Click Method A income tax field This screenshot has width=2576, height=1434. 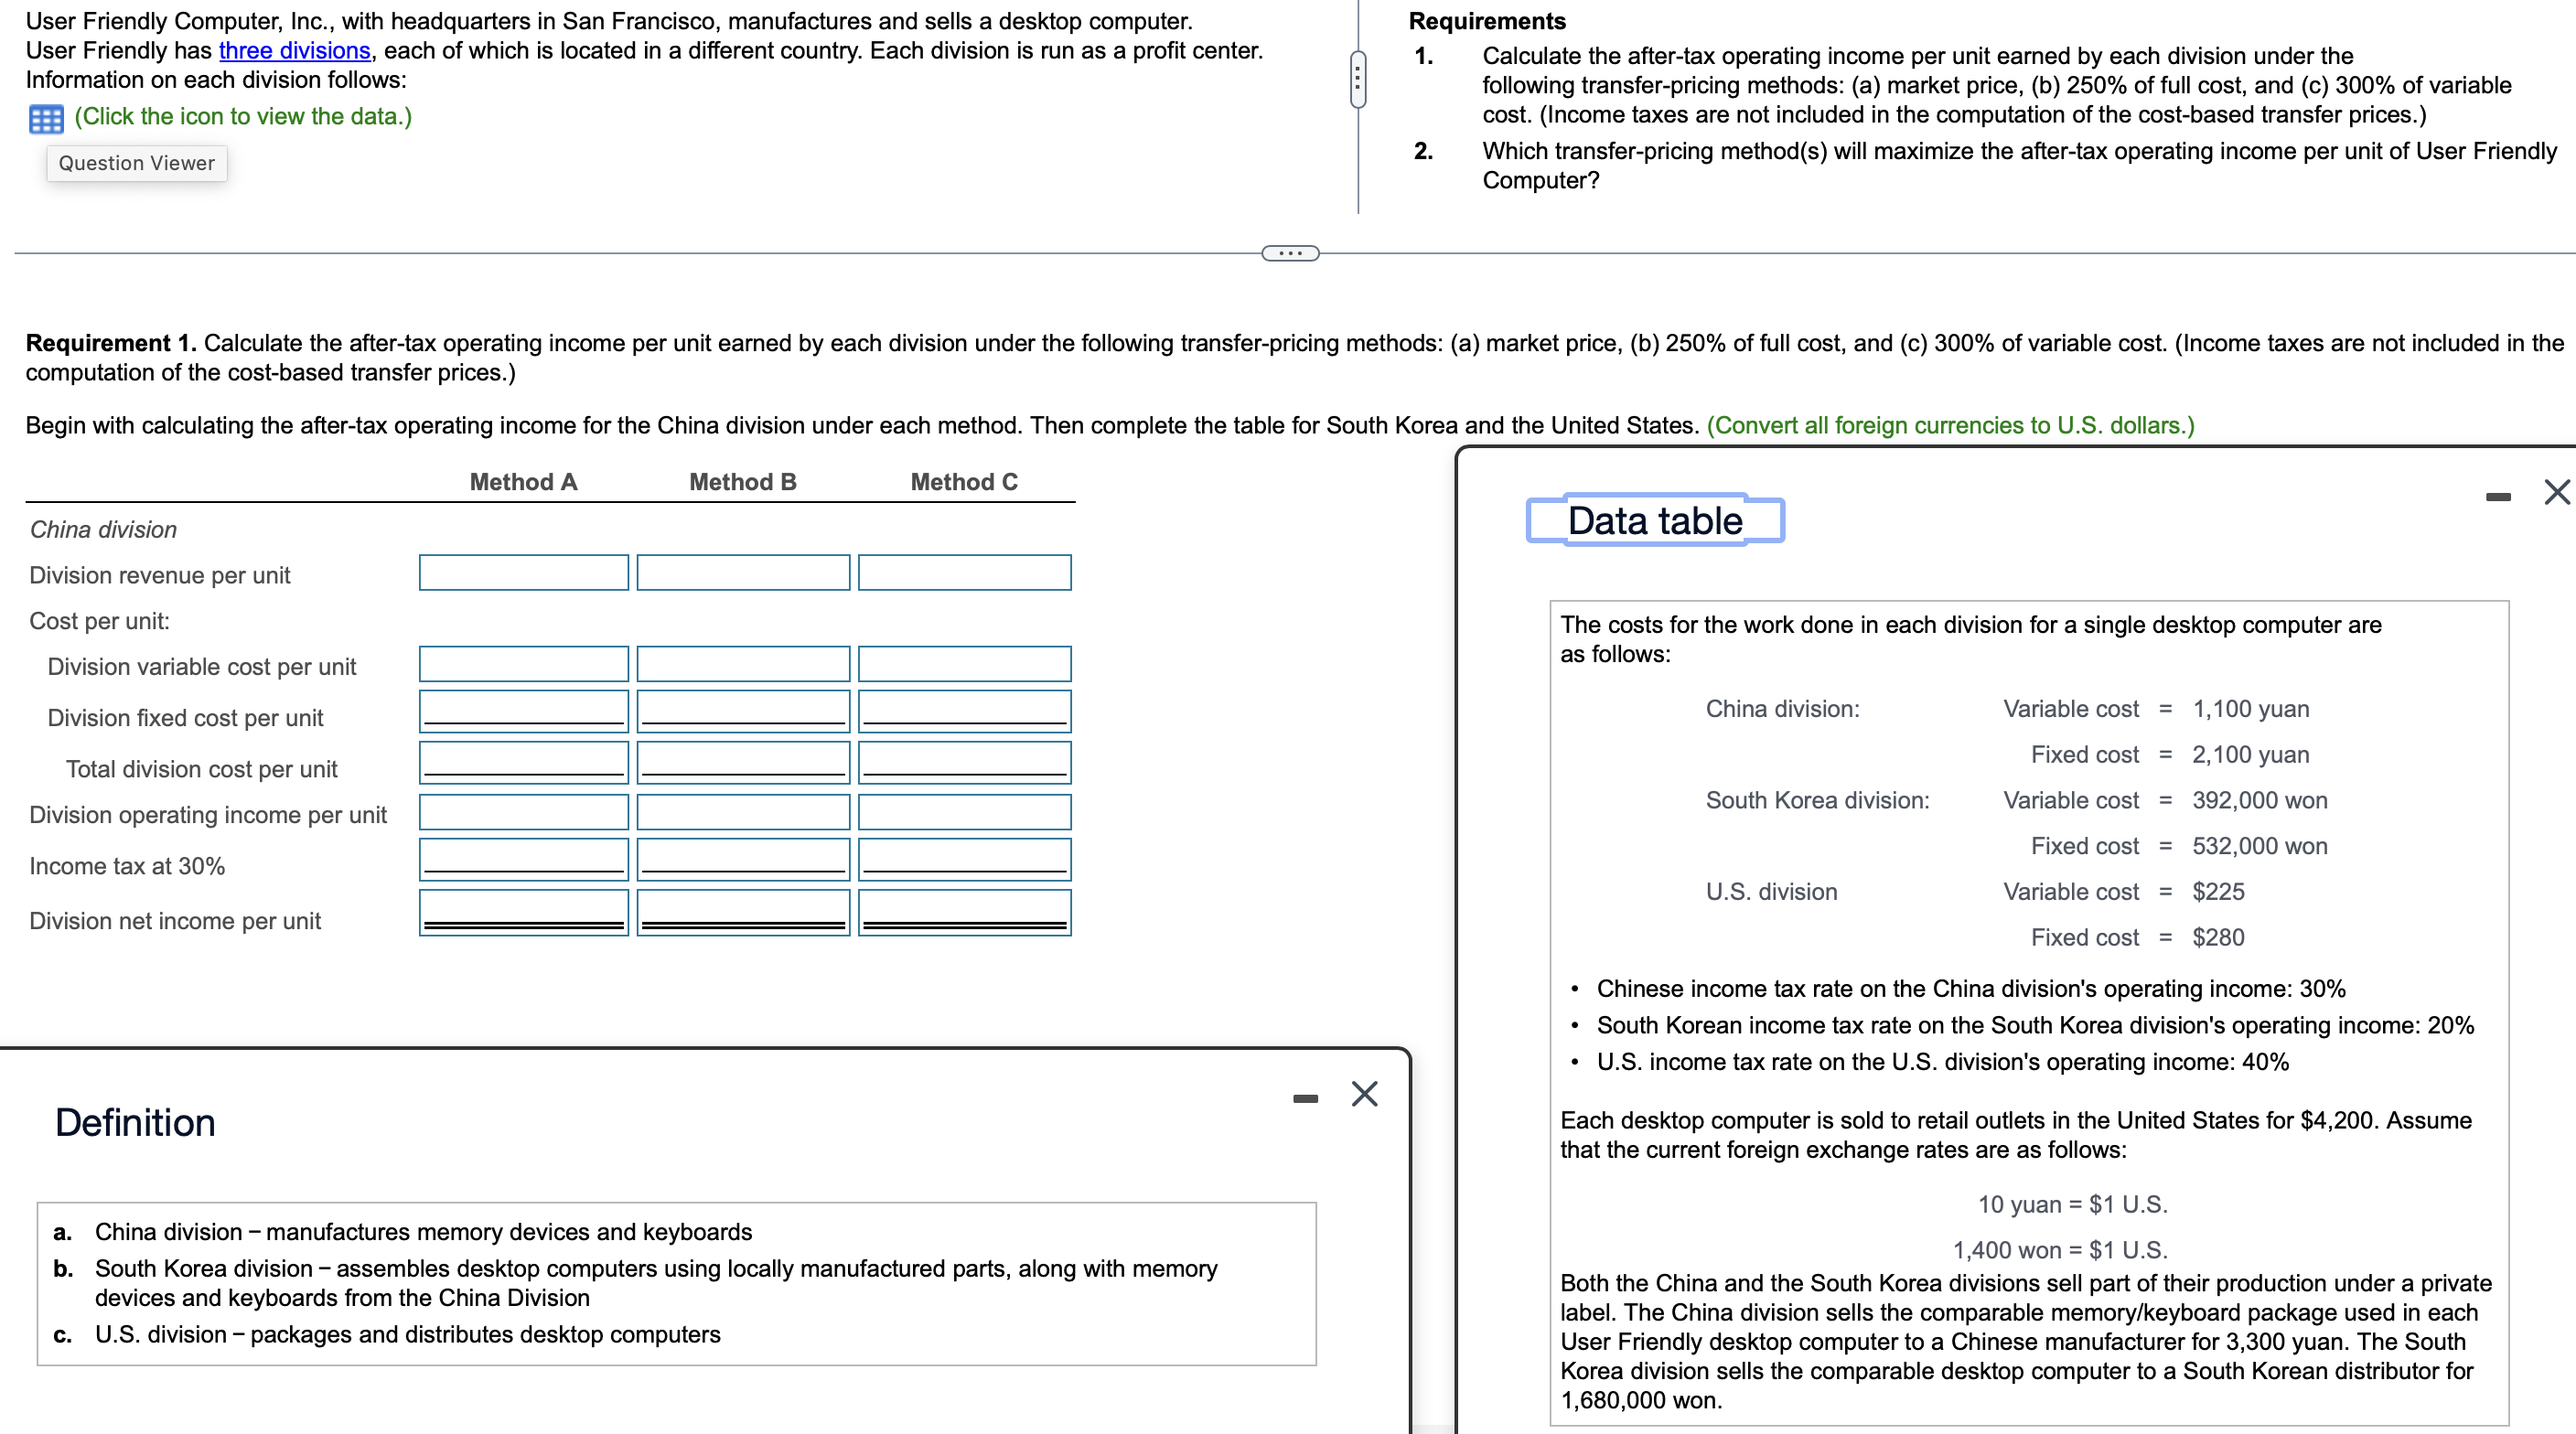point(523,859)
